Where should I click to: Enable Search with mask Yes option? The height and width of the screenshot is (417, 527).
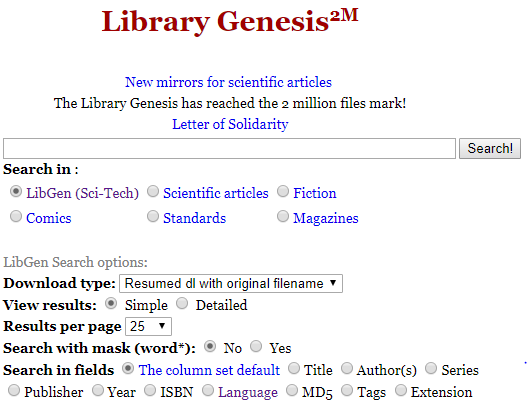click(256, 346)
